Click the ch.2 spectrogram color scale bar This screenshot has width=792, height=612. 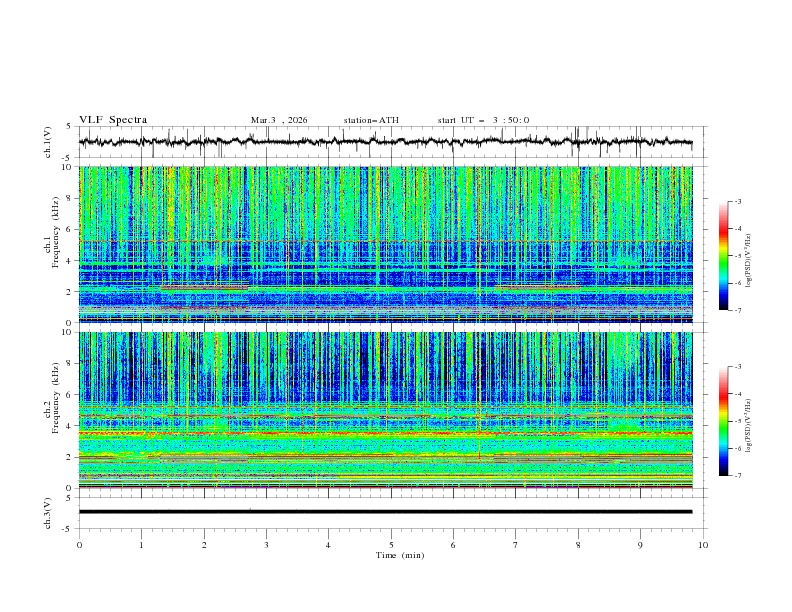pyautogui.click(x=723, y=421)
